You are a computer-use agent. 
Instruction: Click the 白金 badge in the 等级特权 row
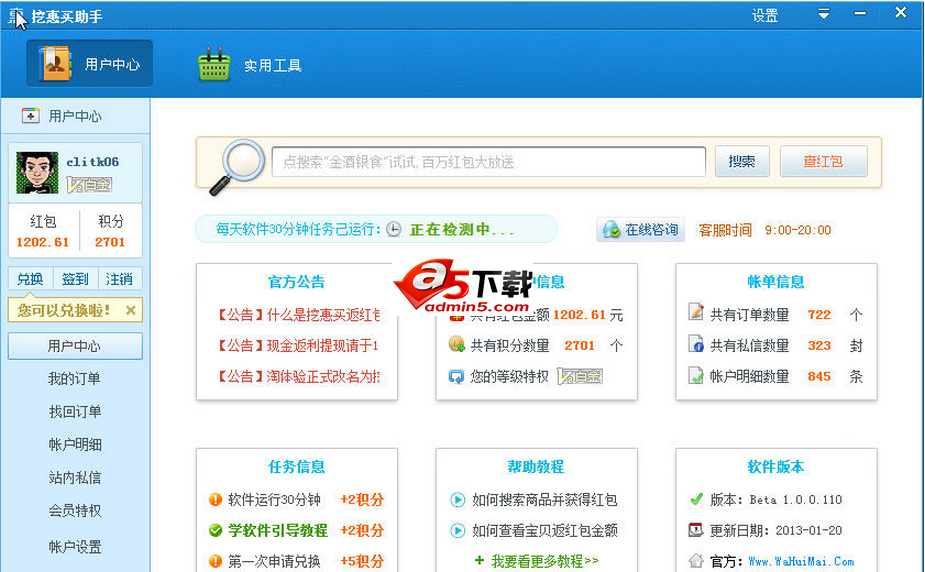580,376
